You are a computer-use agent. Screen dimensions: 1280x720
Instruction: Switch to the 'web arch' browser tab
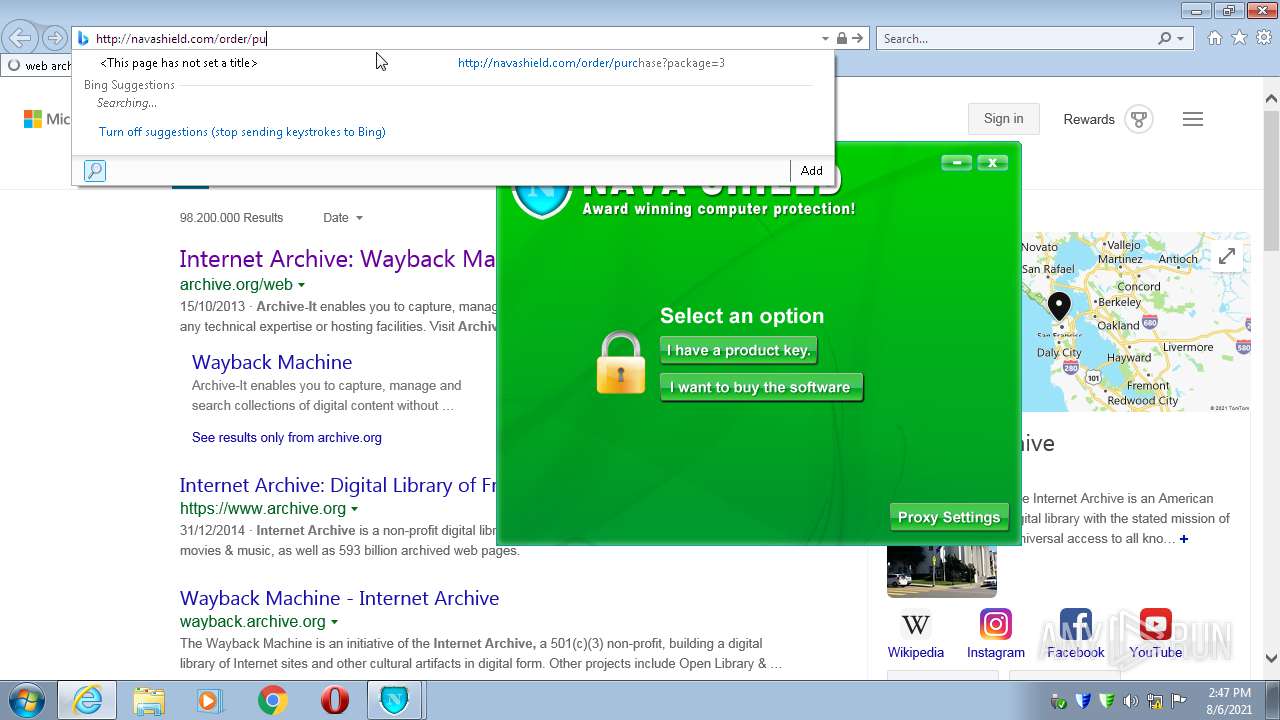tap(38, 66)
